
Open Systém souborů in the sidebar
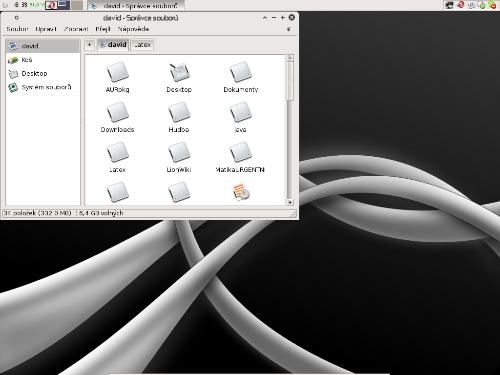[43, 87]
